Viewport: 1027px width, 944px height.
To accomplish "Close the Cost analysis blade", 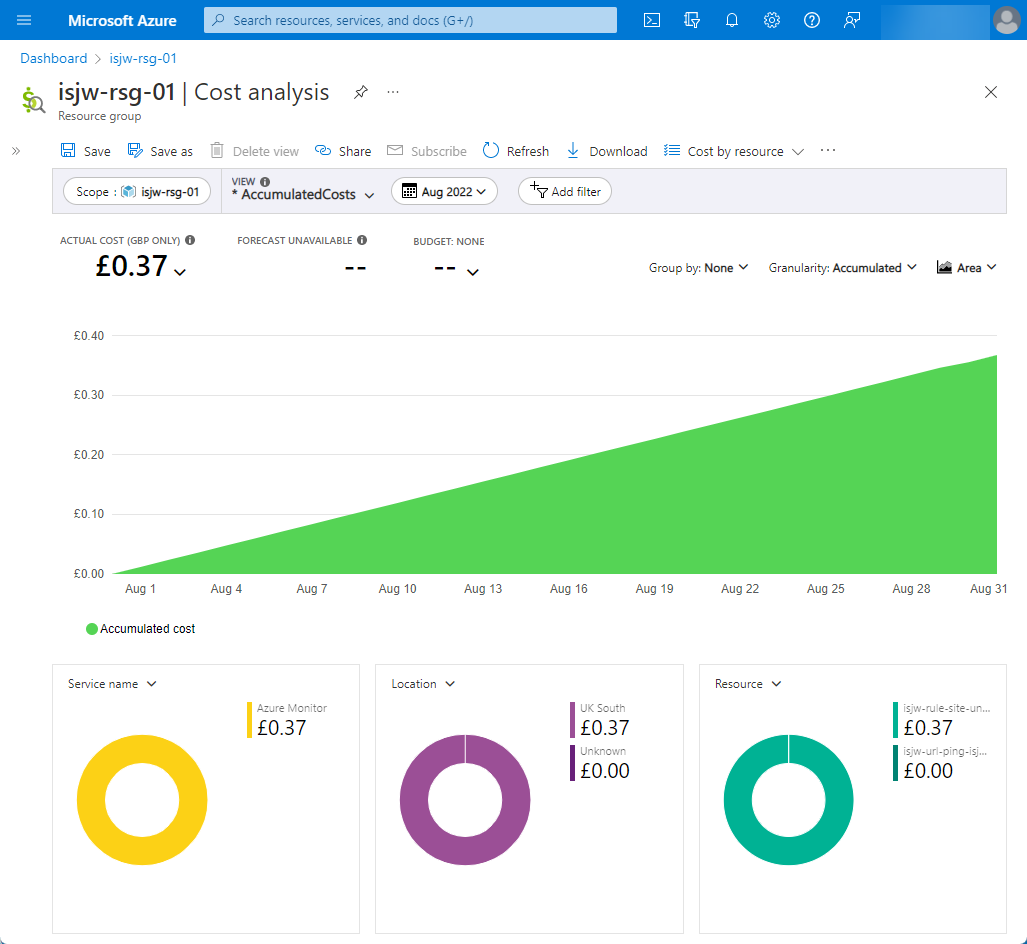I will click(990, 92).
